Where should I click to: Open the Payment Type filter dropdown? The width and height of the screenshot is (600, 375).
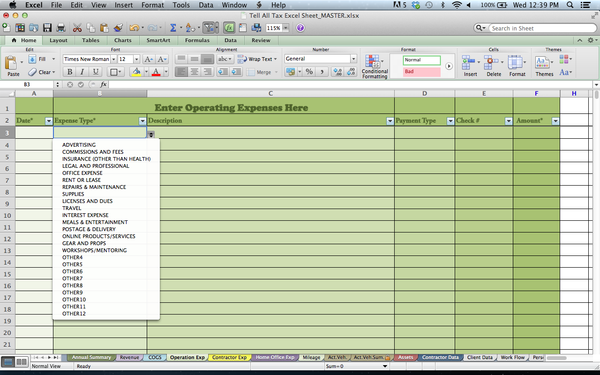[x=450, y=121]
